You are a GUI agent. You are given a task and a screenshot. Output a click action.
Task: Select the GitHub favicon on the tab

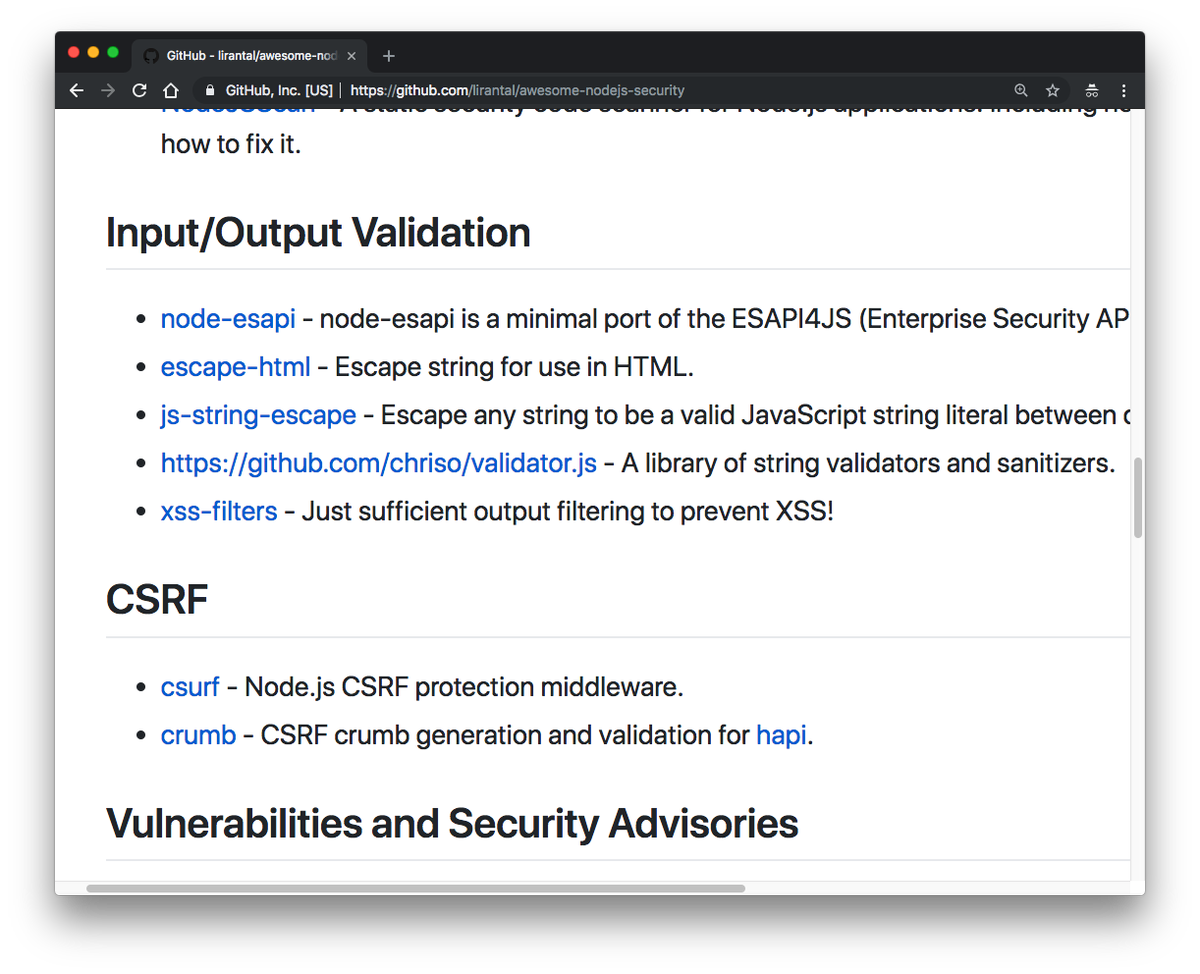tap(151, 56)
